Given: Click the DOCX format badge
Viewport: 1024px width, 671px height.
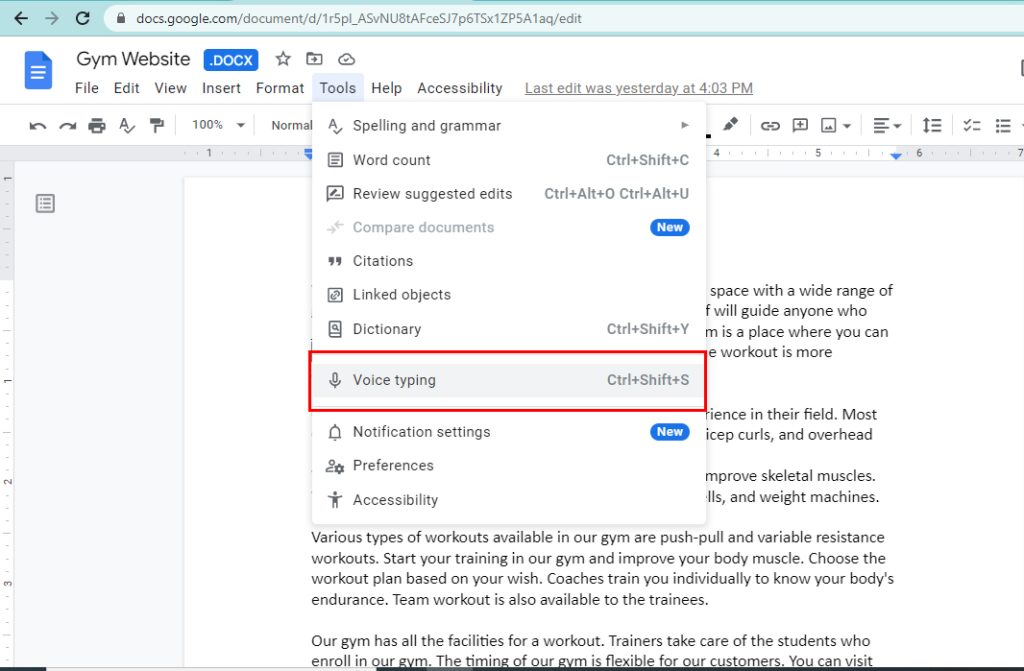Looking at the screenshot, I should [x=230, y=60].
